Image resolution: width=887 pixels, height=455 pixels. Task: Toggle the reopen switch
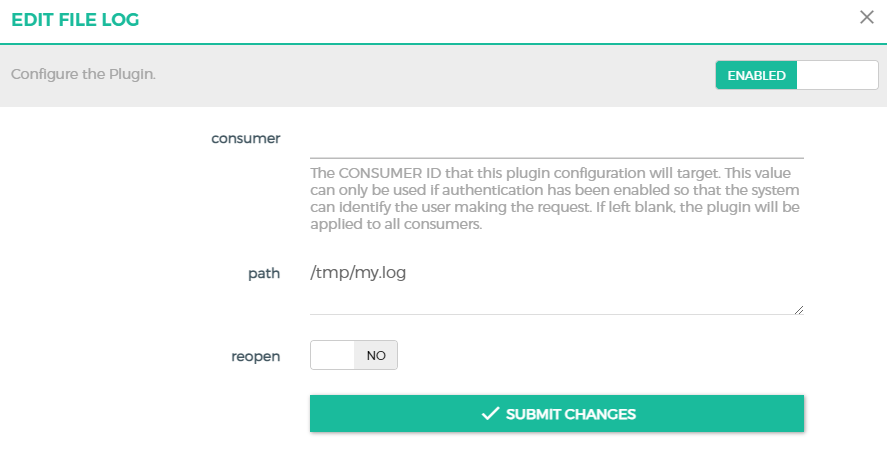tap(354, 355)
